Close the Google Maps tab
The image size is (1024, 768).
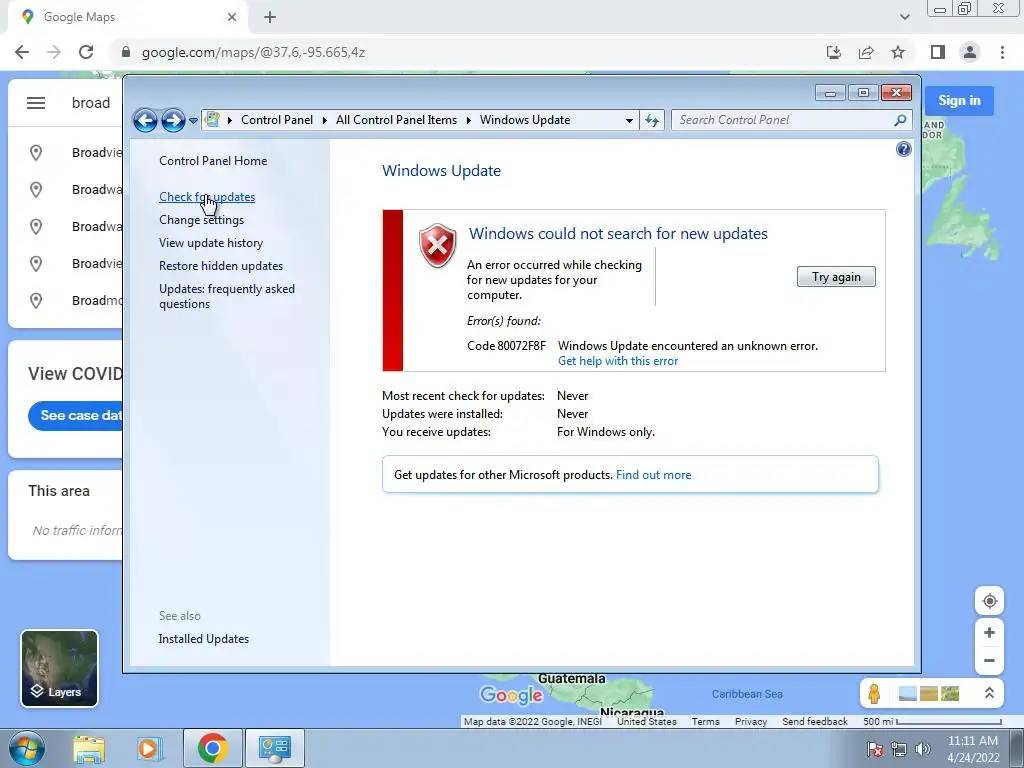[232, 17]
